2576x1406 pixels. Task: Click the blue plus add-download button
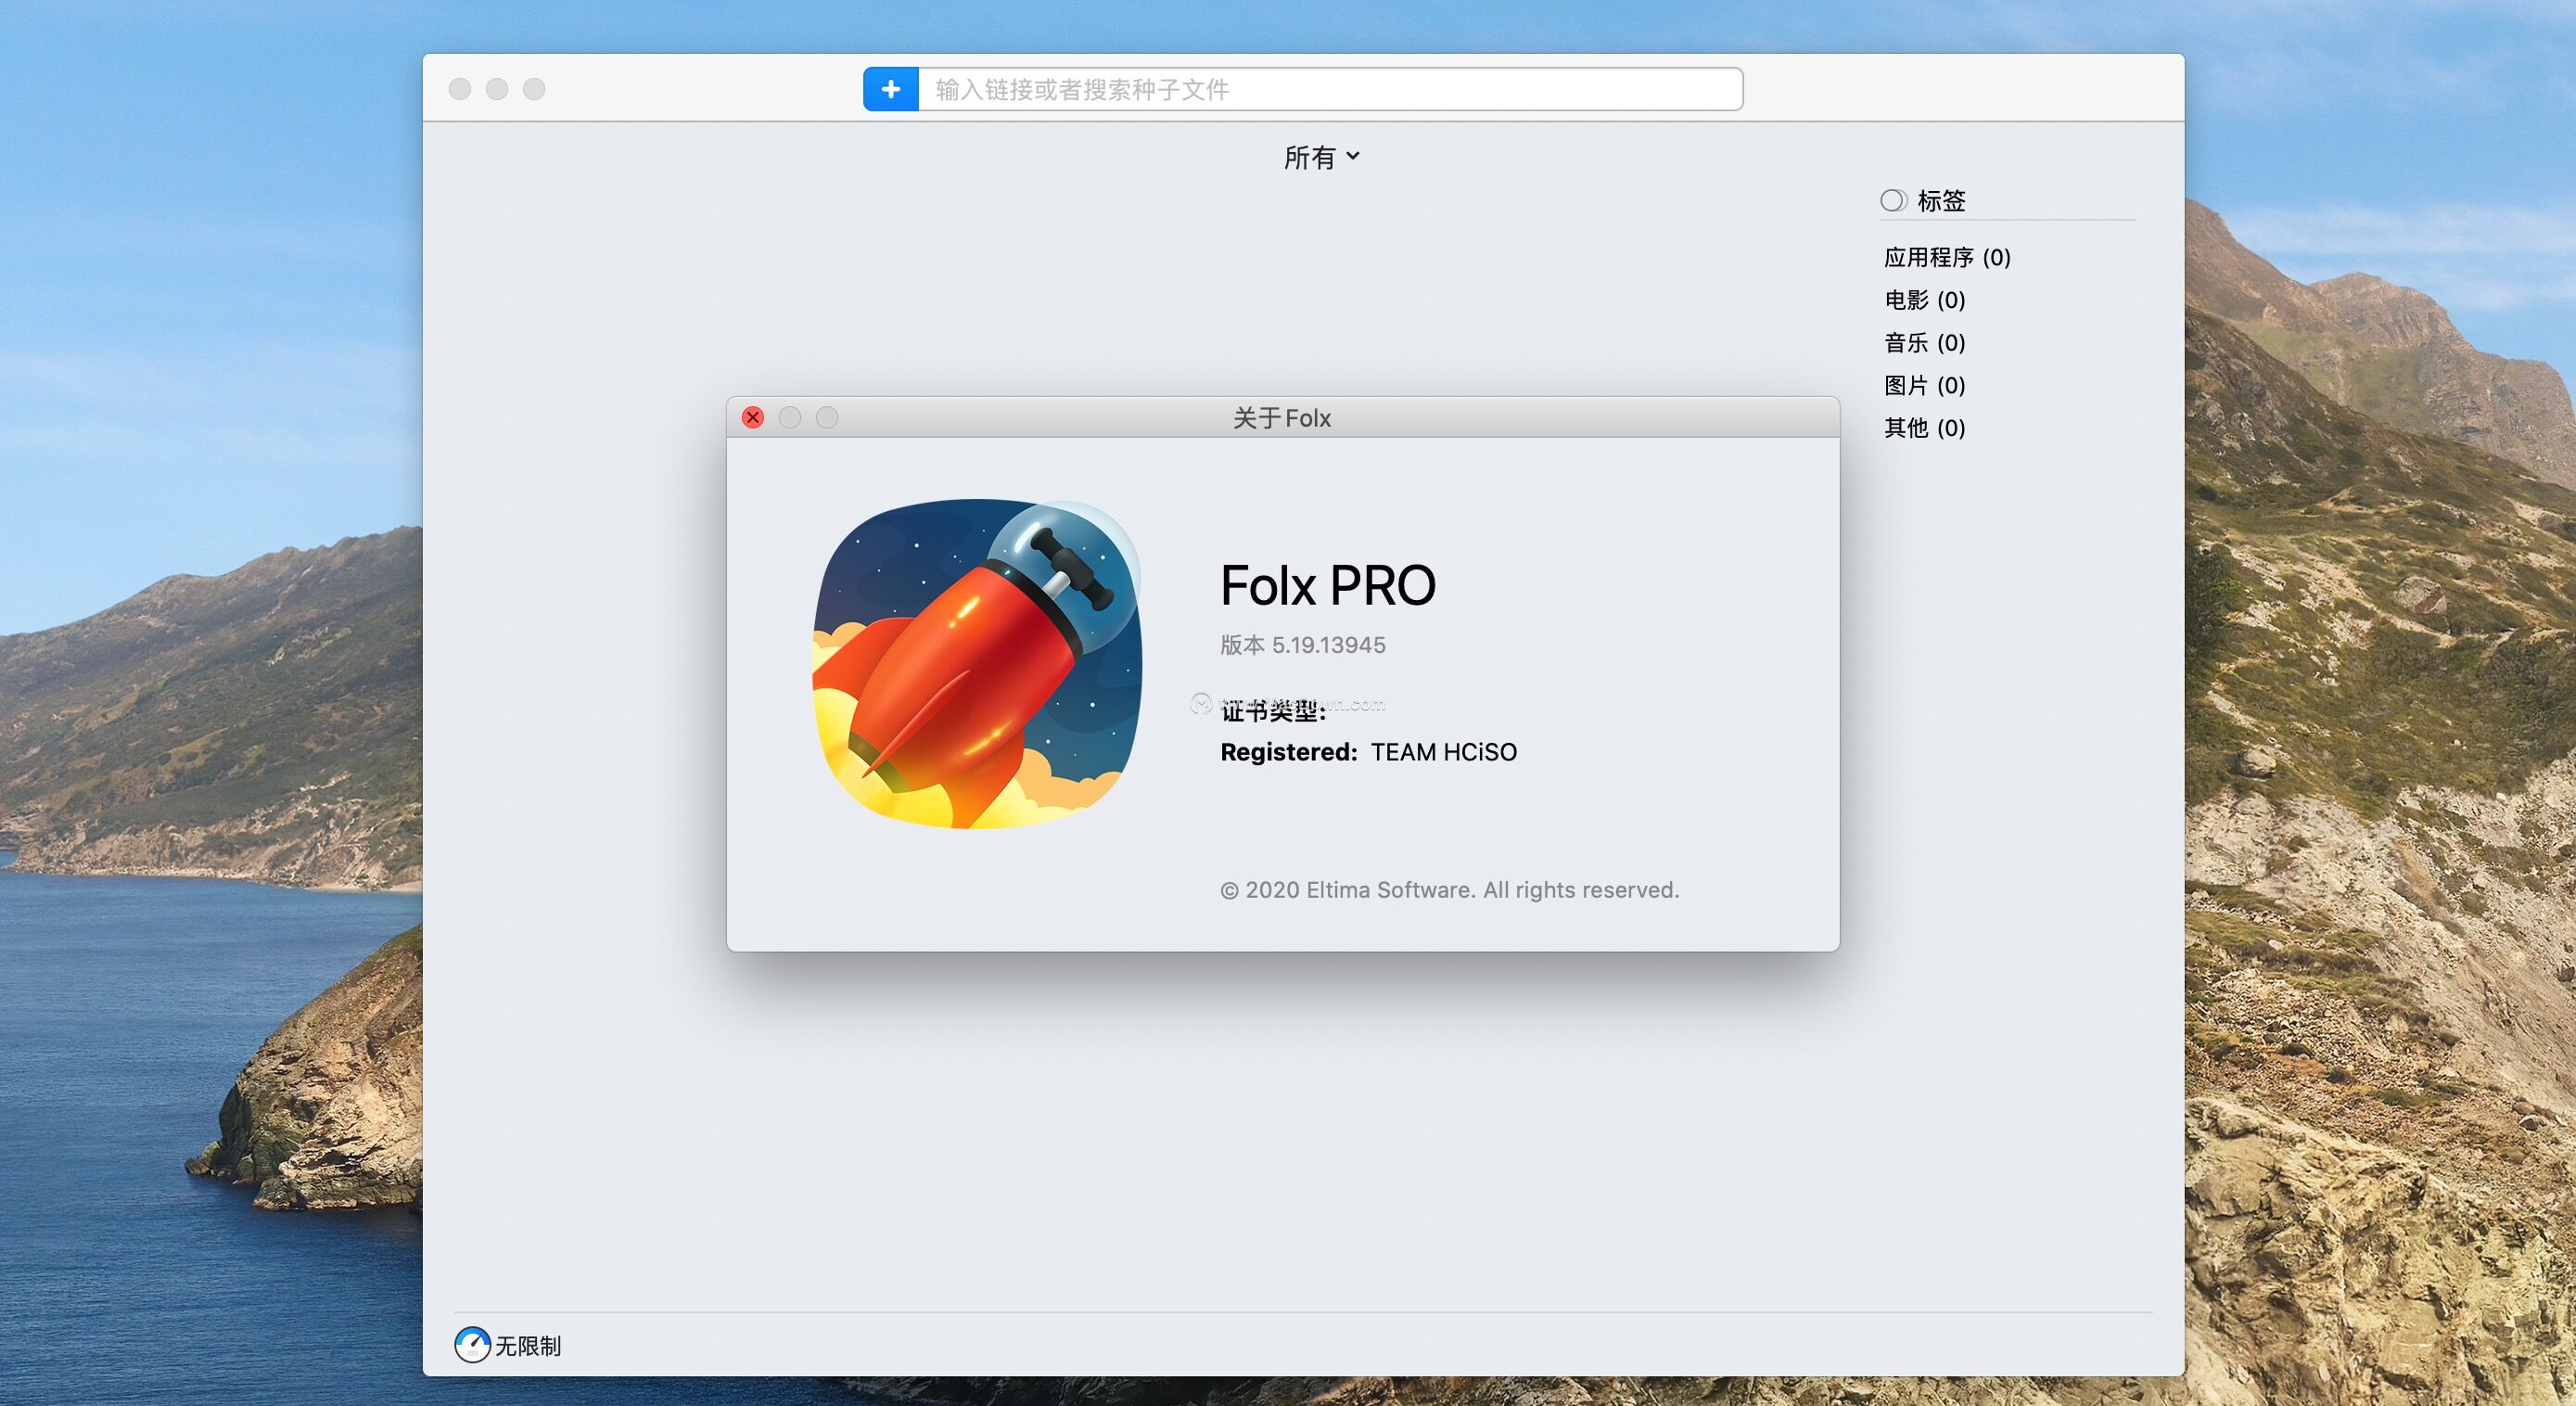(x=891, y=89)
